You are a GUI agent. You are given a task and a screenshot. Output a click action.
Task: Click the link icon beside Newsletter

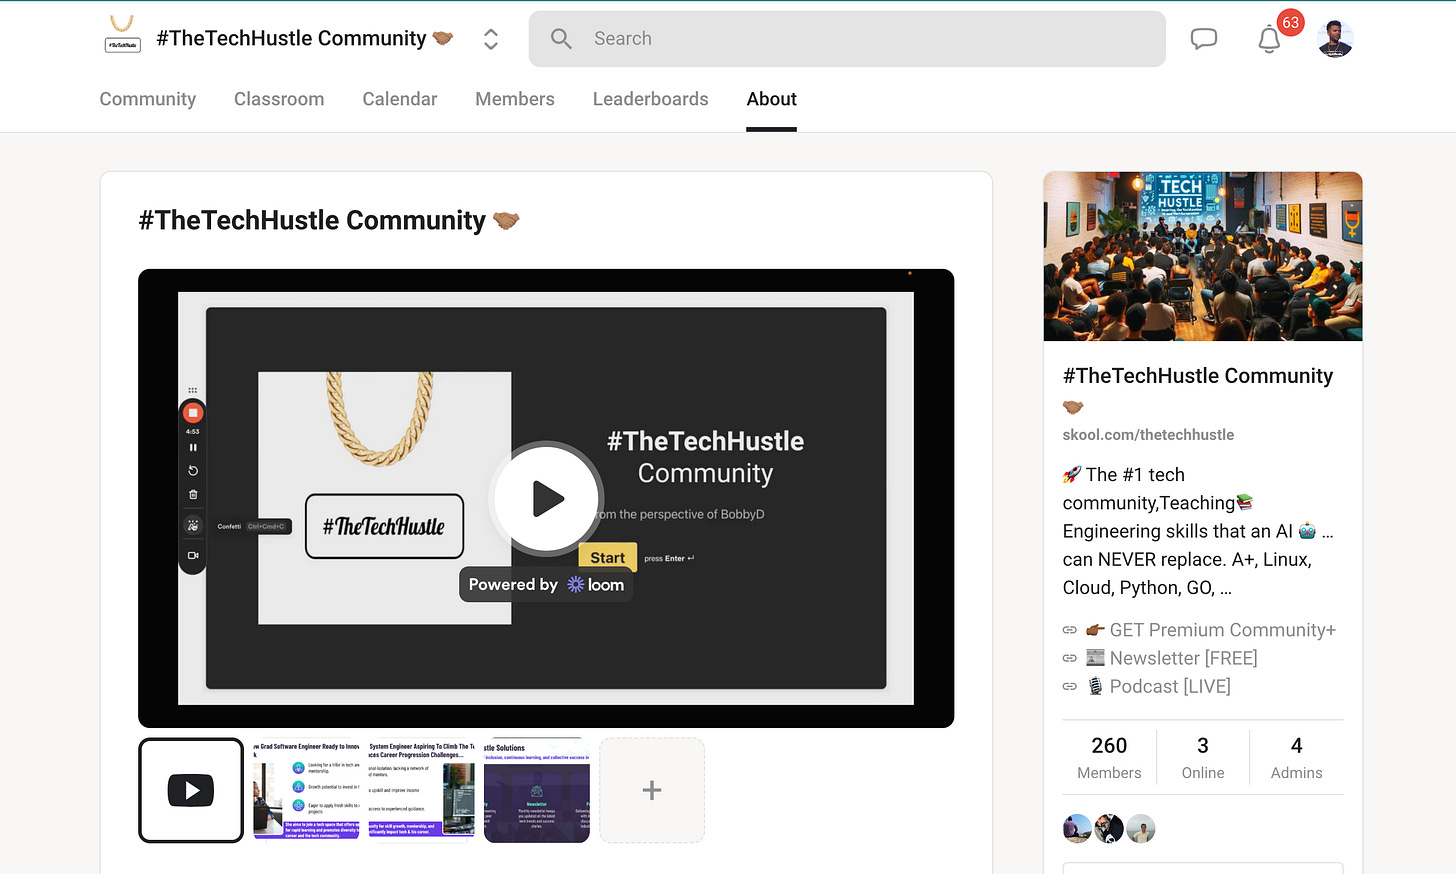(1070, 658)
